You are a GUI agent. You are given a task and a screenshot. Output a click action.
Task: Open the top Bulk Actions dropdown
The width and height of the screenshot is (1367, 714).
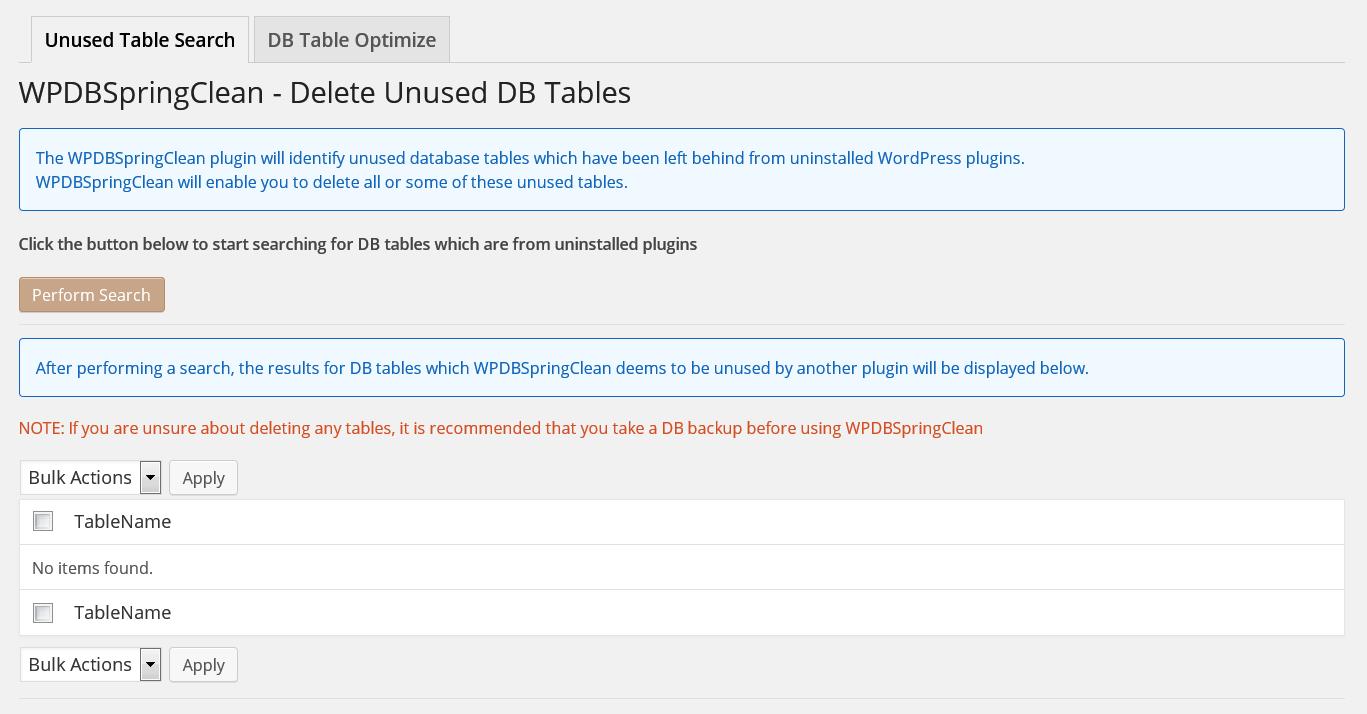click(x=90, y=478)
